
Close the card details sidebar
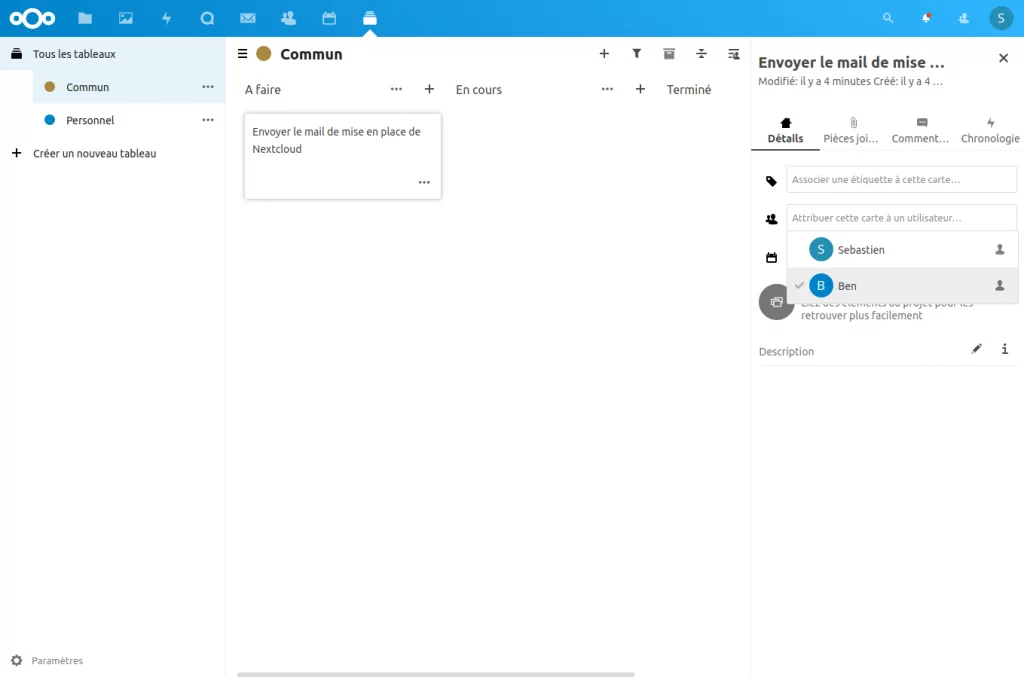pyautogui.click(x=1004, y=58)
